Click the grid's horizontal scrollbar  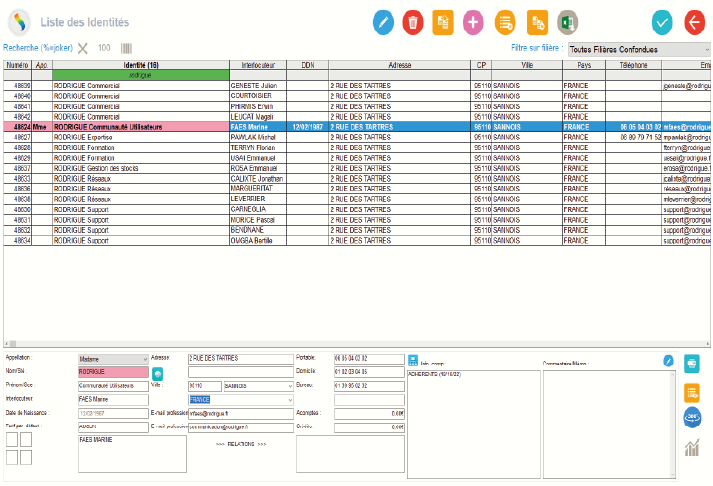(x=357, y=344)
